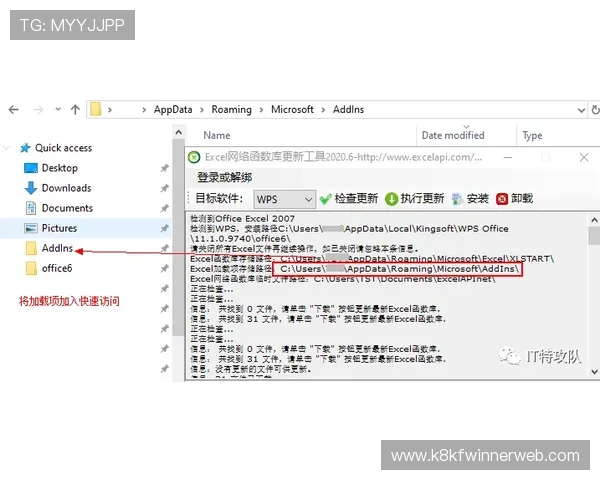The width and height of the screenshot is (600, 480).
Task: Open Documents from Quick access
Action: point(67,208)
